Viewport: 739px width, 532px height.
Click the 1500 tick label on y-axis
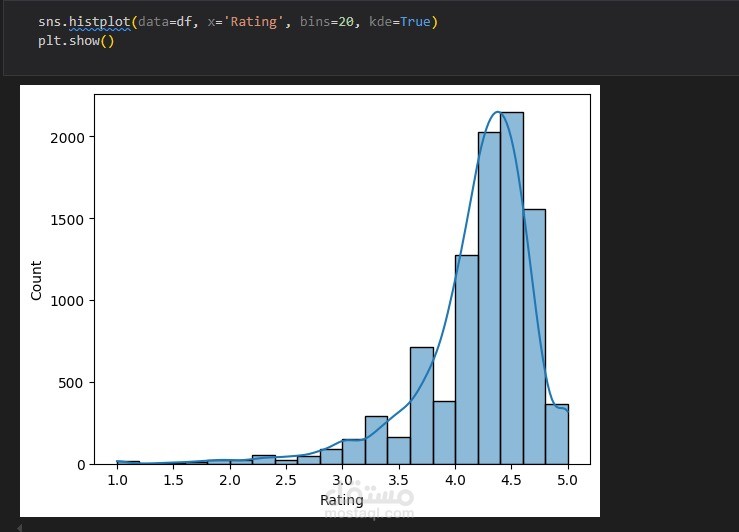[67, 220]
